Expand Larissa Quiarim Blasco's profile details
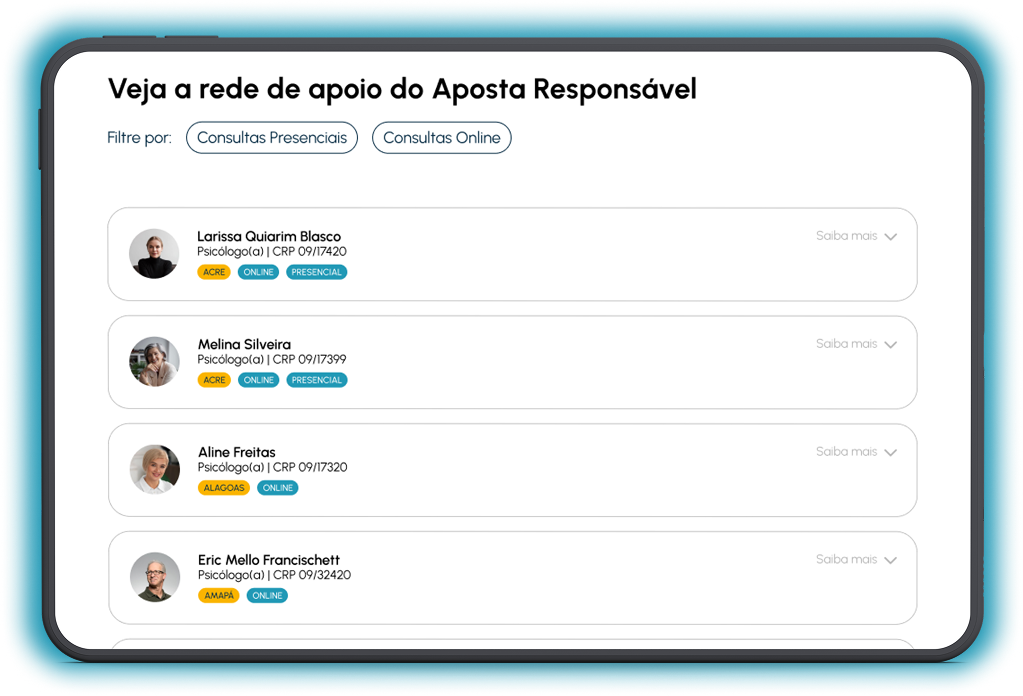 pyautogui.click(x=856, y=235)
